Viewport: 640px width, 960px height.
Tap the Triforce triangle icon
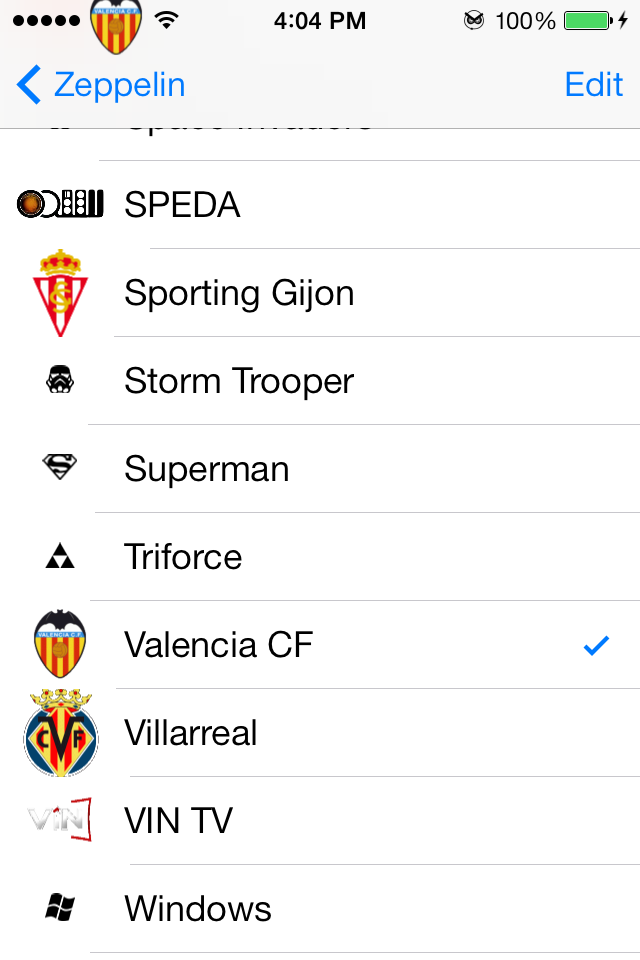pos(60,556)
